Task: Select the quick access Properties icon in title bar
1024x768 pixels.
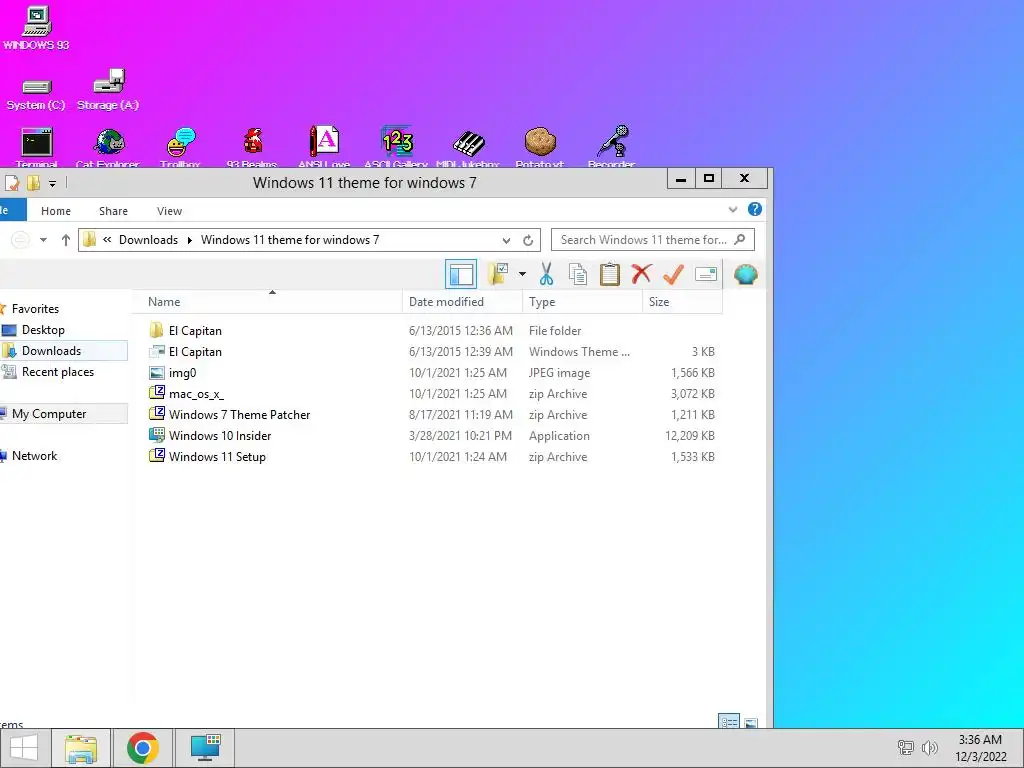Action: [11, 183]
